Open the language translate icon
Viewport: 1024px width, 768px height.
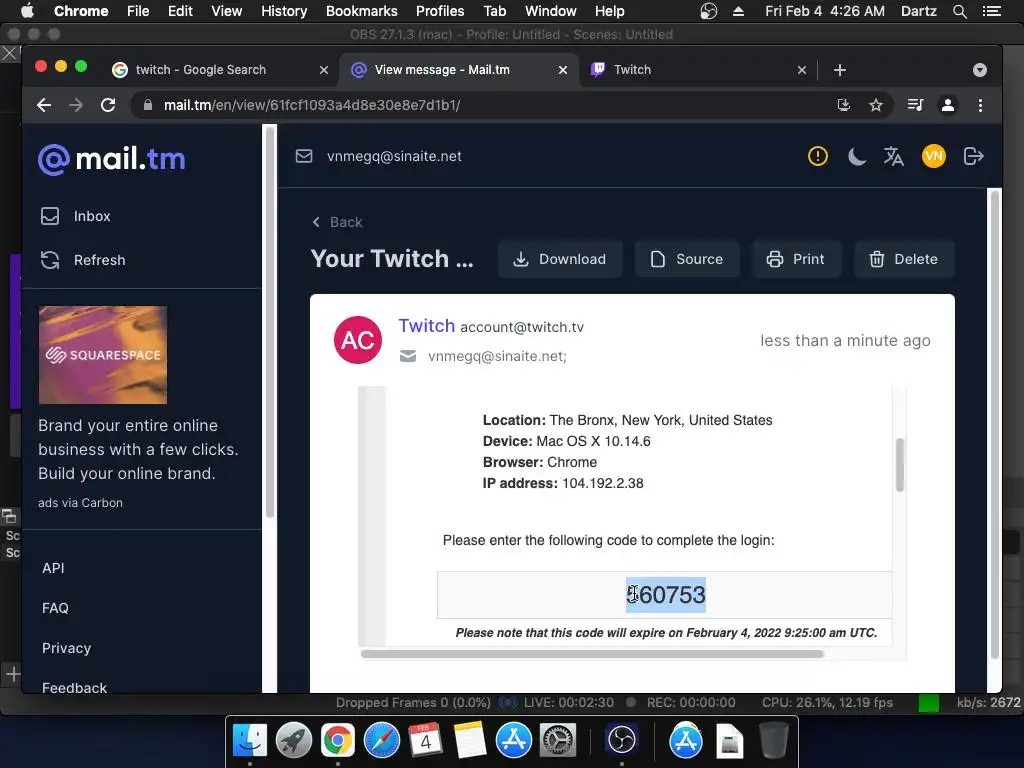click(893, 156)
